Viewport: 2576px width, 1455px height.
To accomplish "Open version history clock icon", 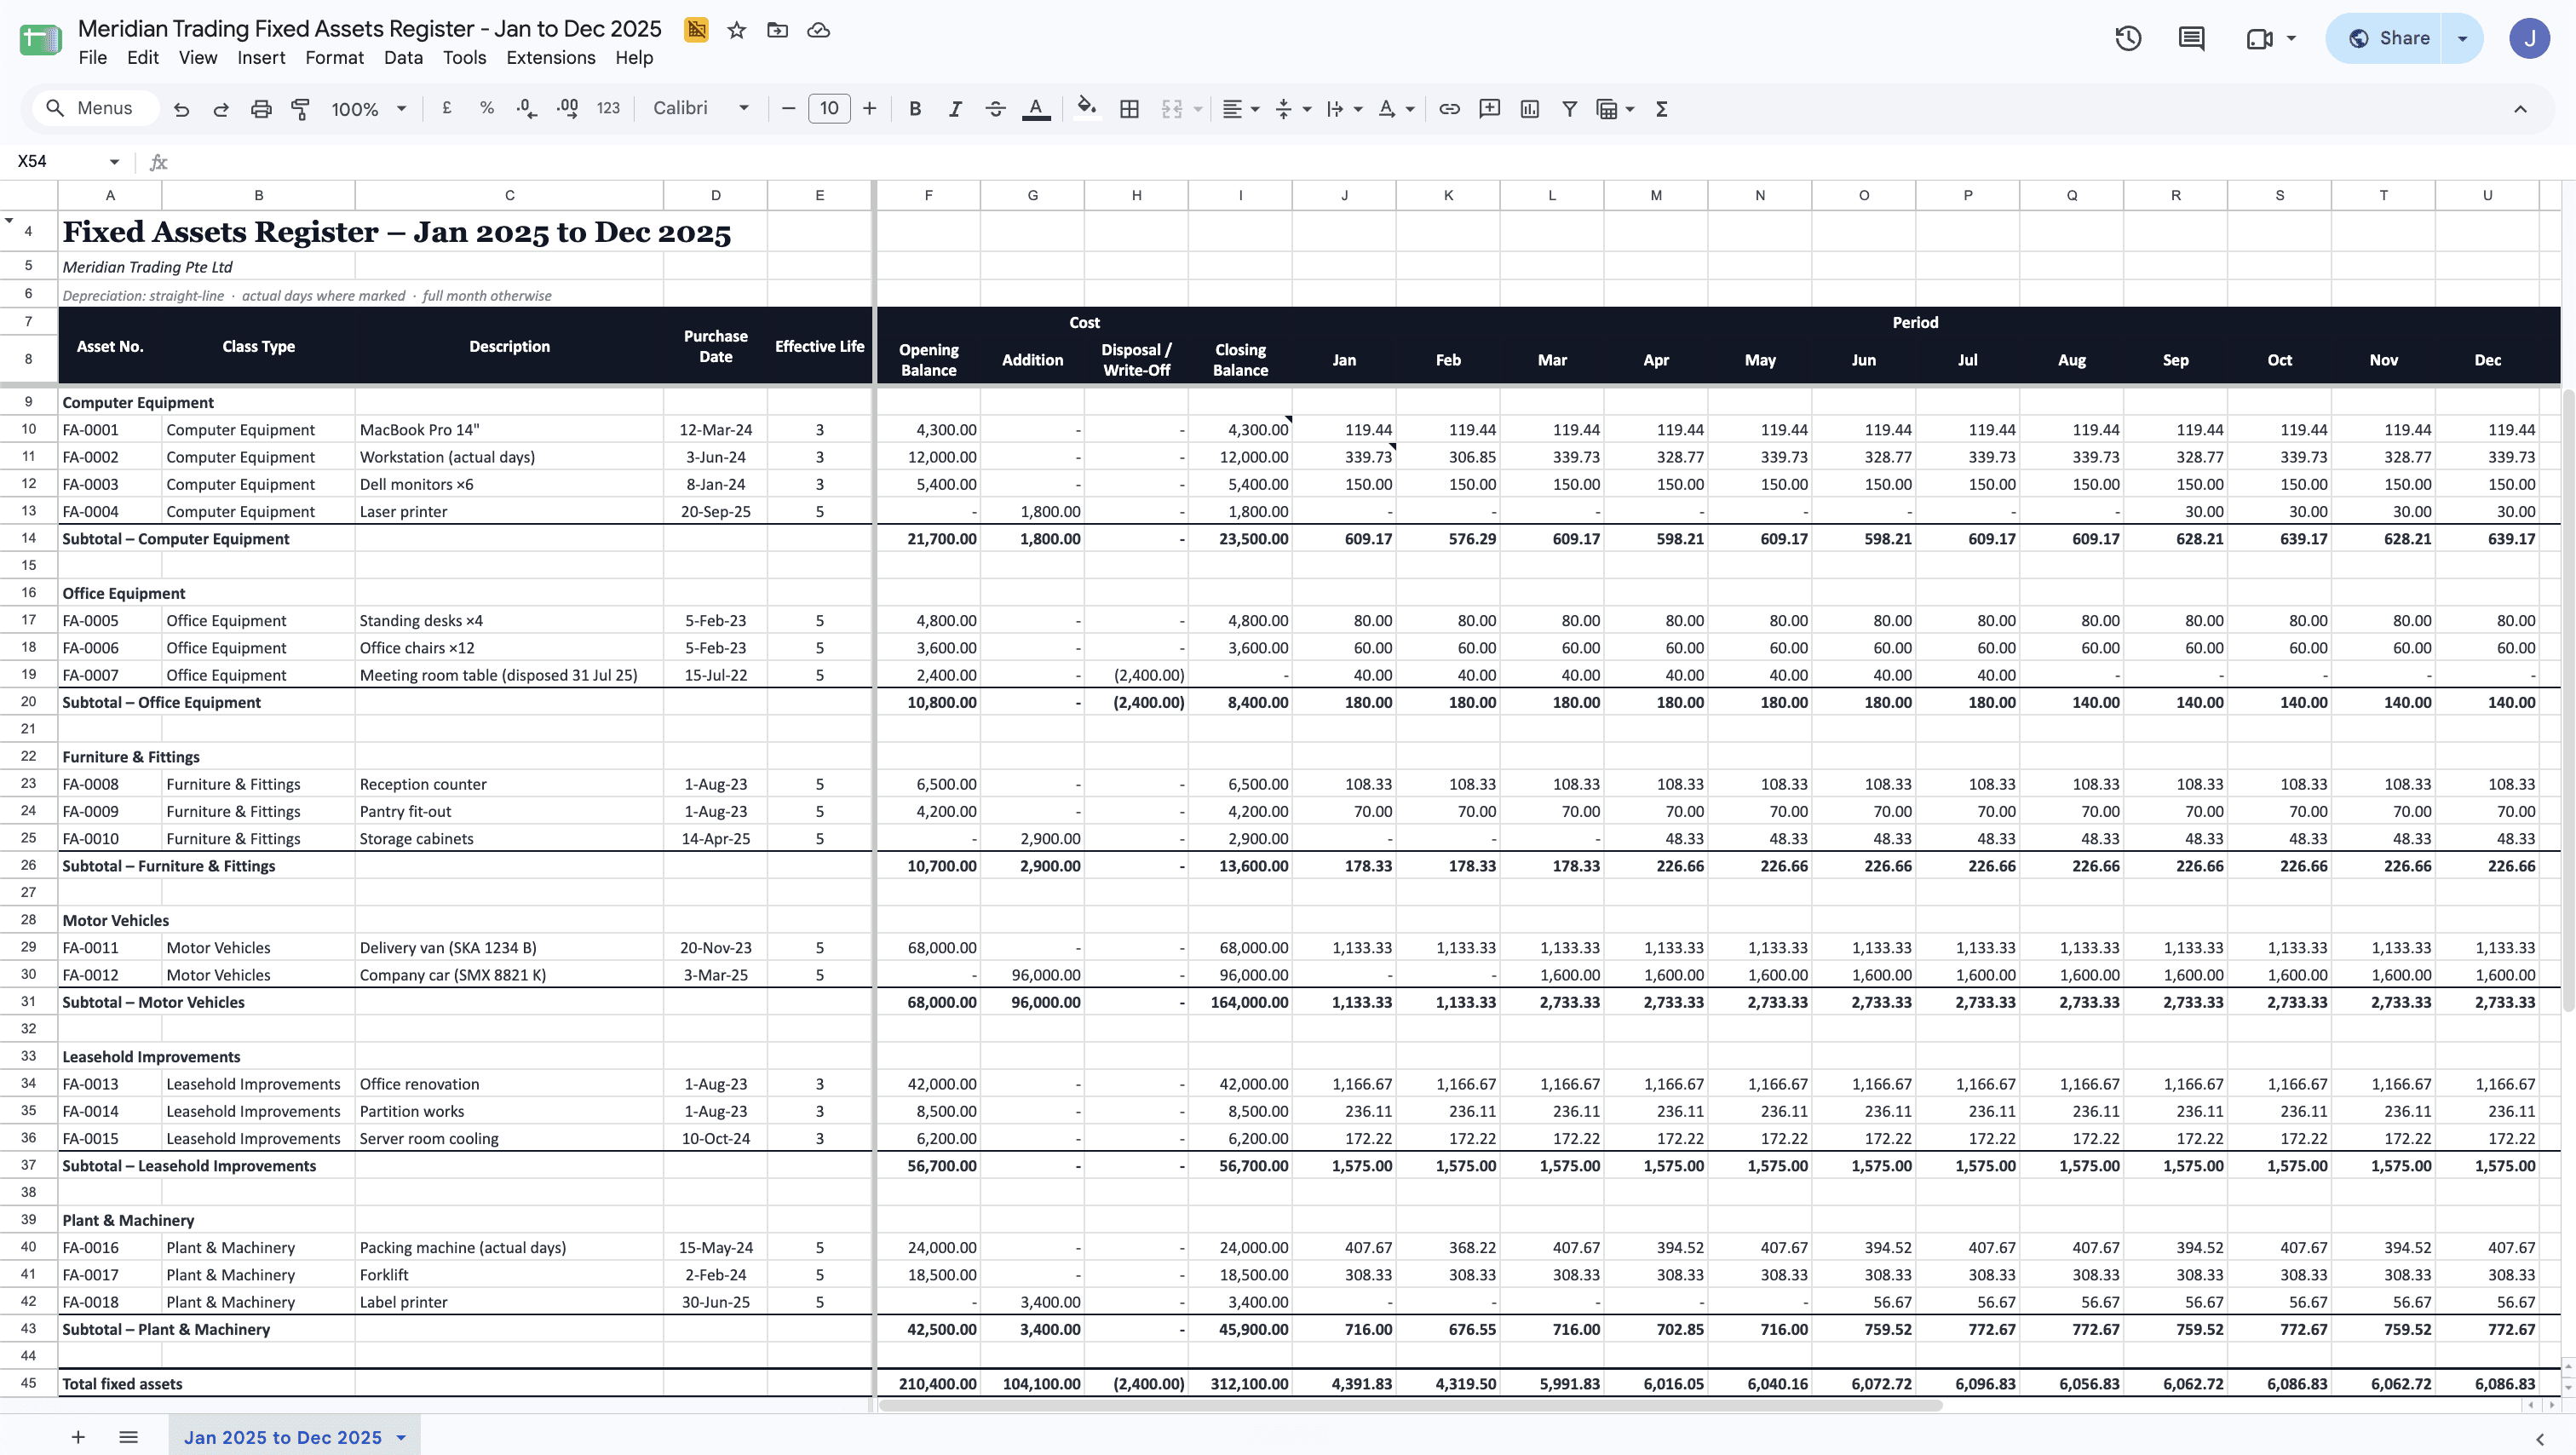I will [2128, 38].
